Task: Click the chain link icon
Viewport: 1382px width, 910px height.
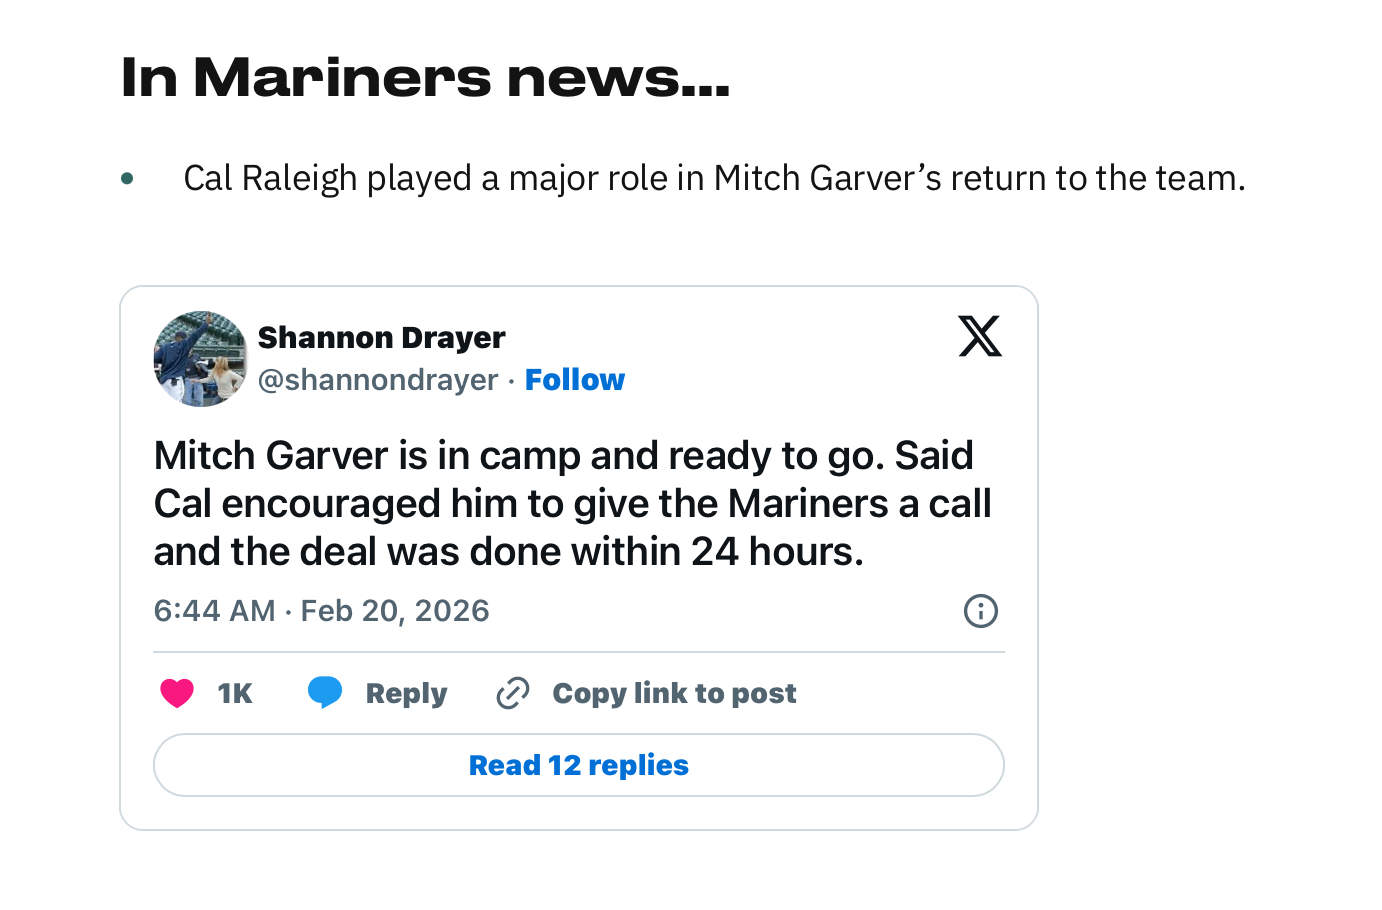Action: (513, 693)
